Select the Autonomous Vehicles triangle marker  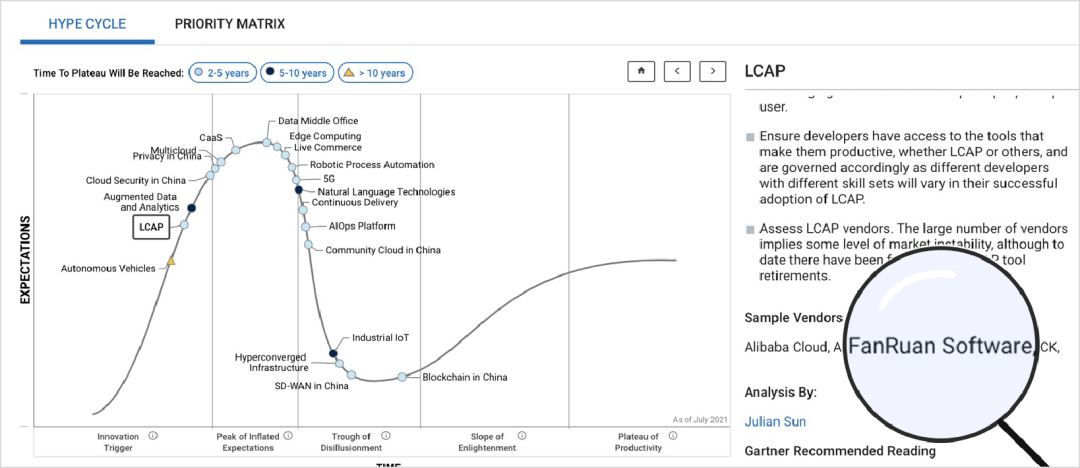(171, 261)
